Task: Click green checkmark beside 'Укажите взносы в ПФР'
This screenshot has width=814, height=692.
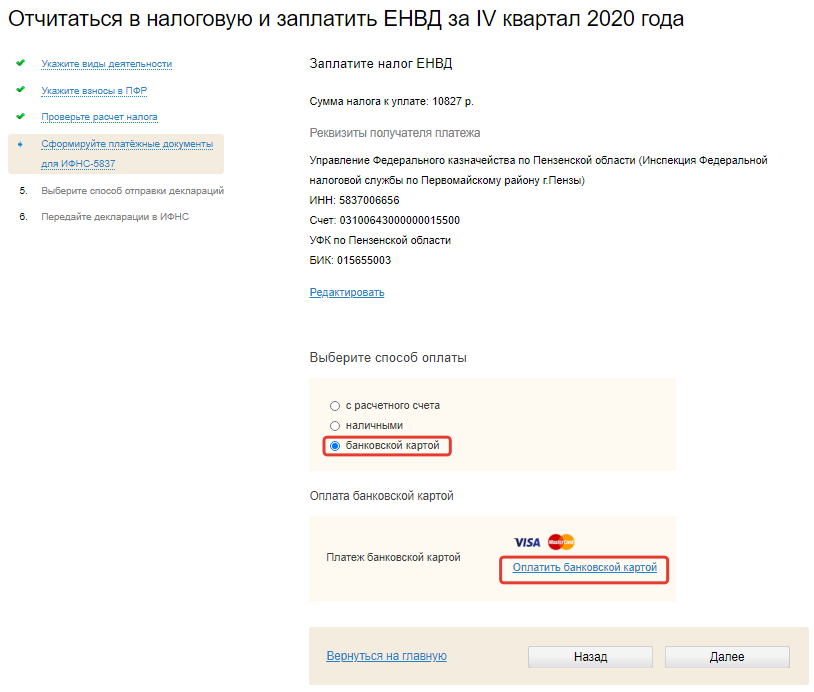Action: click(x=21, y=90)
